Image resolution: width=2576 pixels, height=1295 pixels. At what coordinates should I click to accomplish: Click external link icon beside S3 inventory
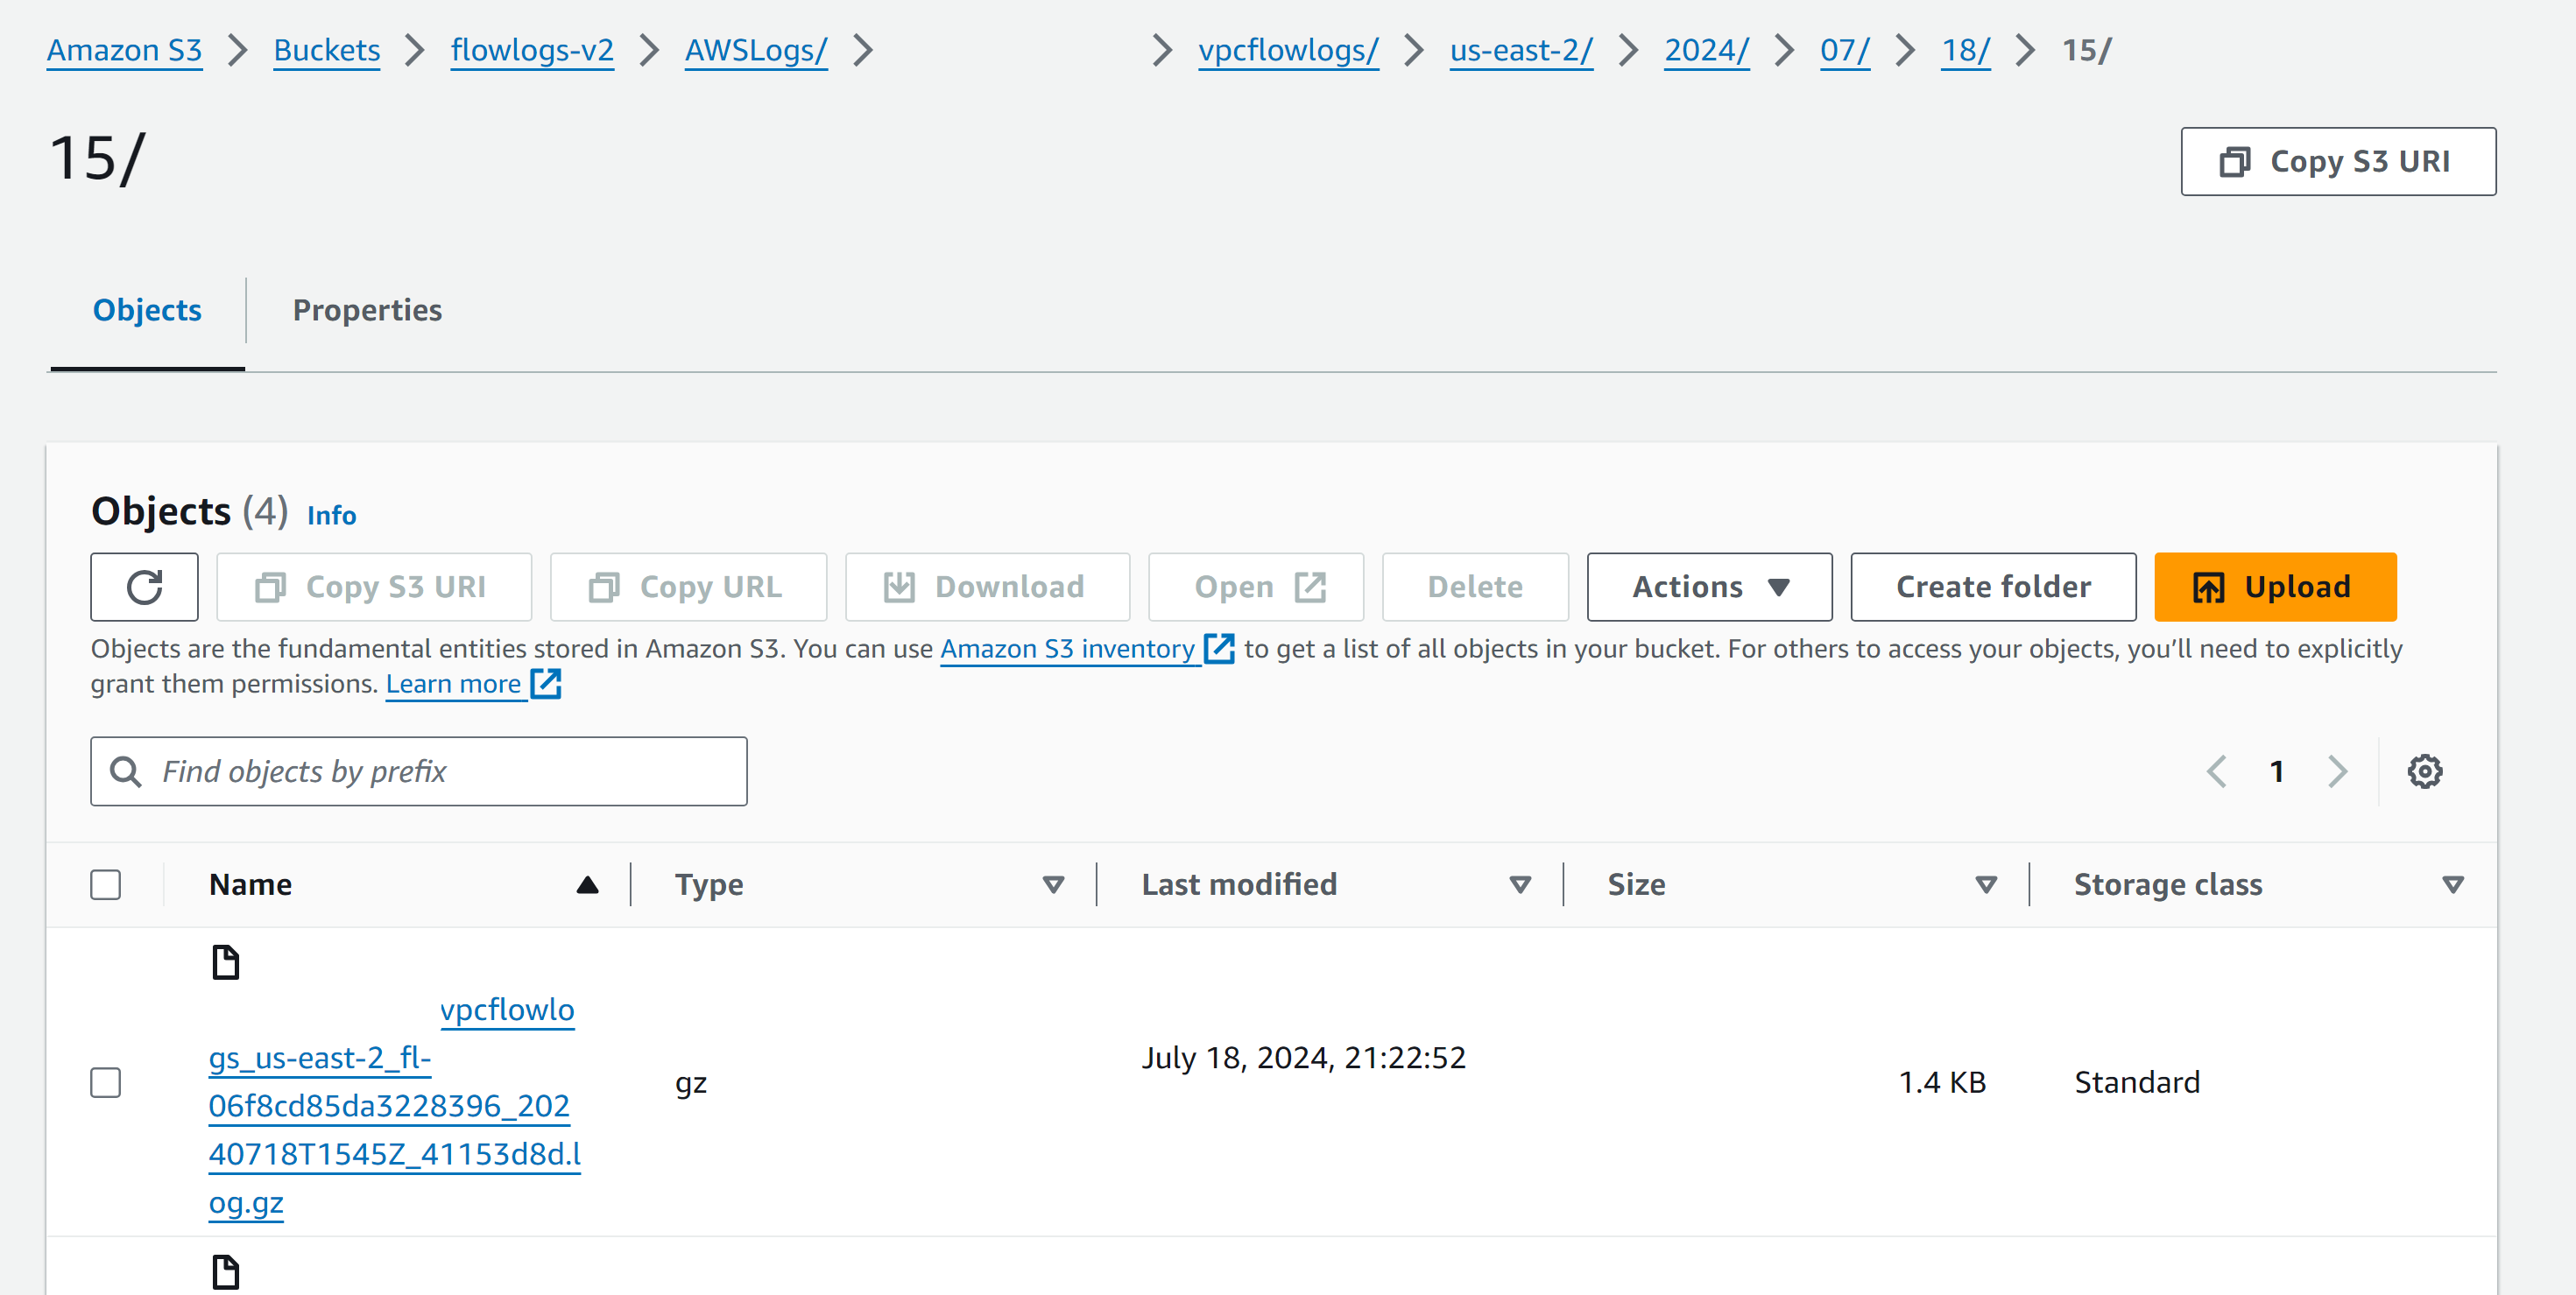[x=1219, y=649]
